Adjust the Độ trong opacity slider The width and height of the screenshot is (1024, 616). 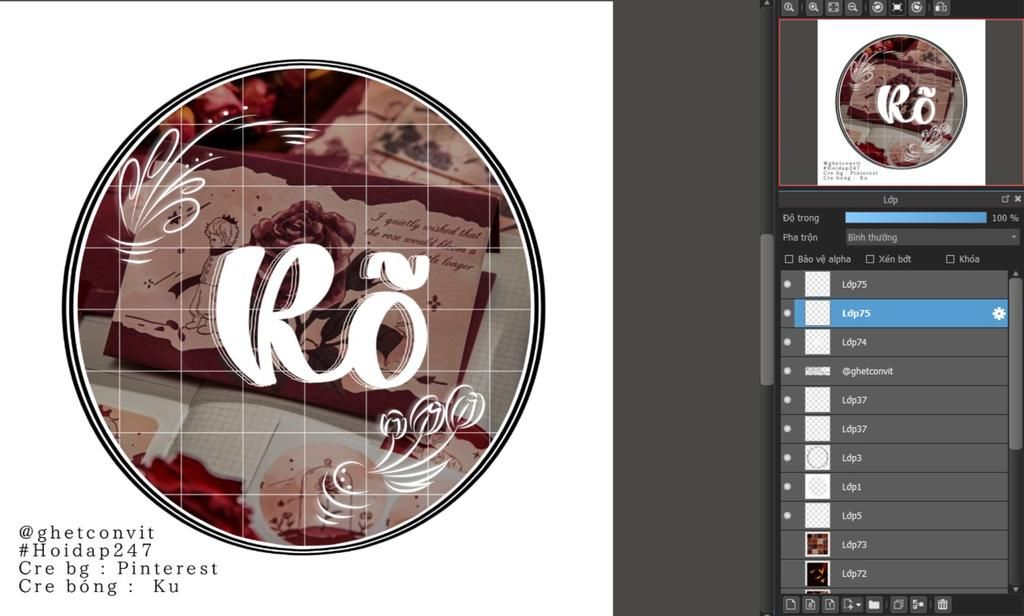[x=916, y=218]
